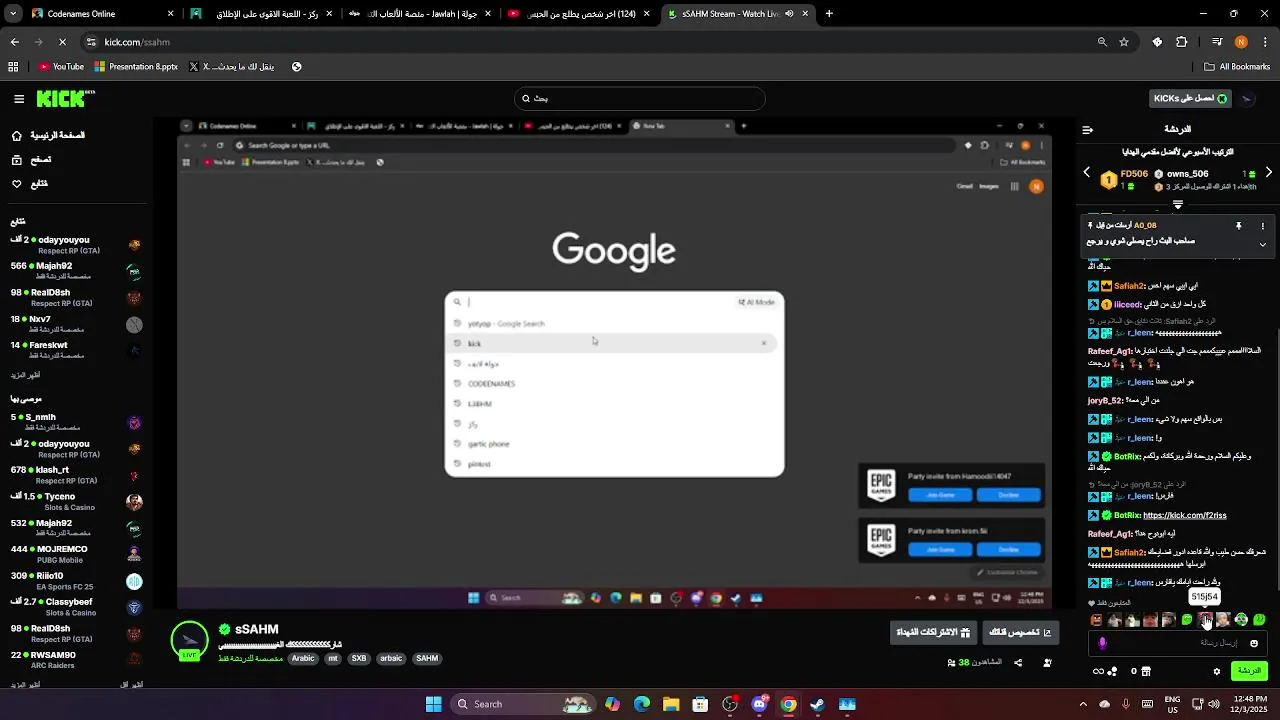1280x720 pixels.
Task: Open the sSAHM streamer avatar
Action: pos(189,641)
